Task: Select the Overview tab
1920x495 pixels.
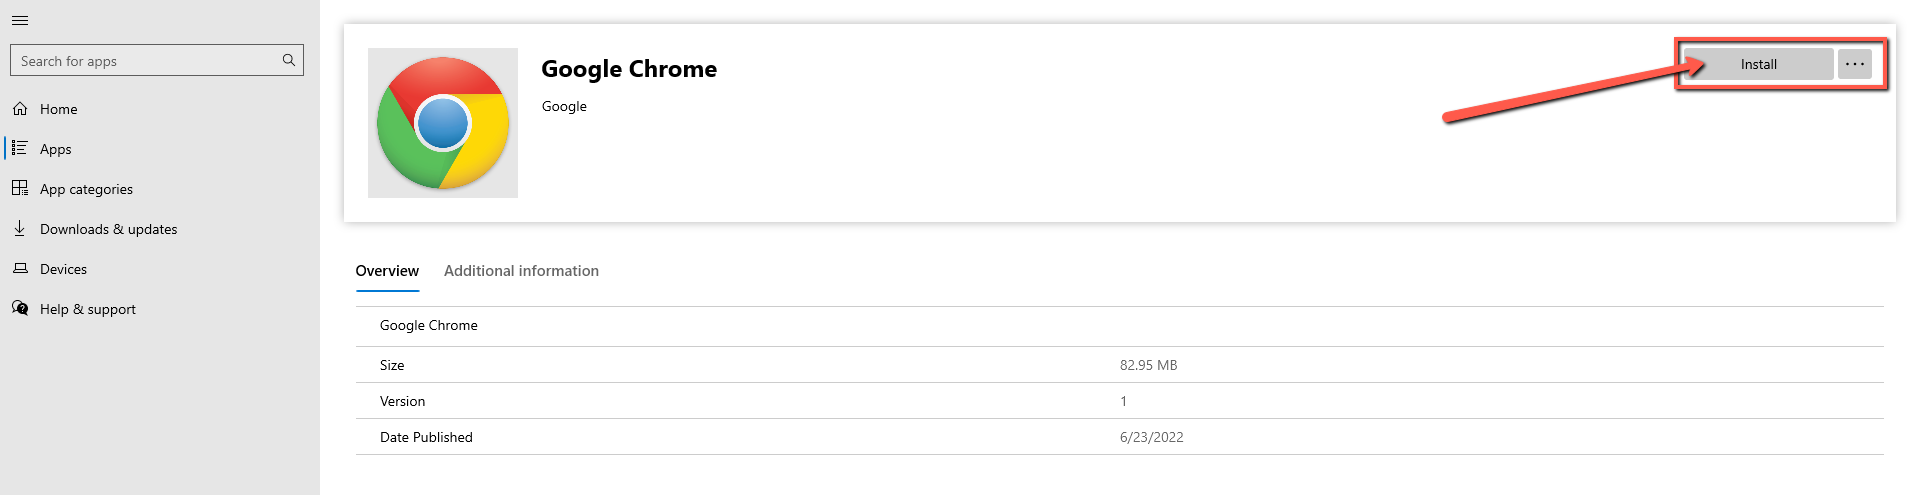Action: tap(387, 271)
